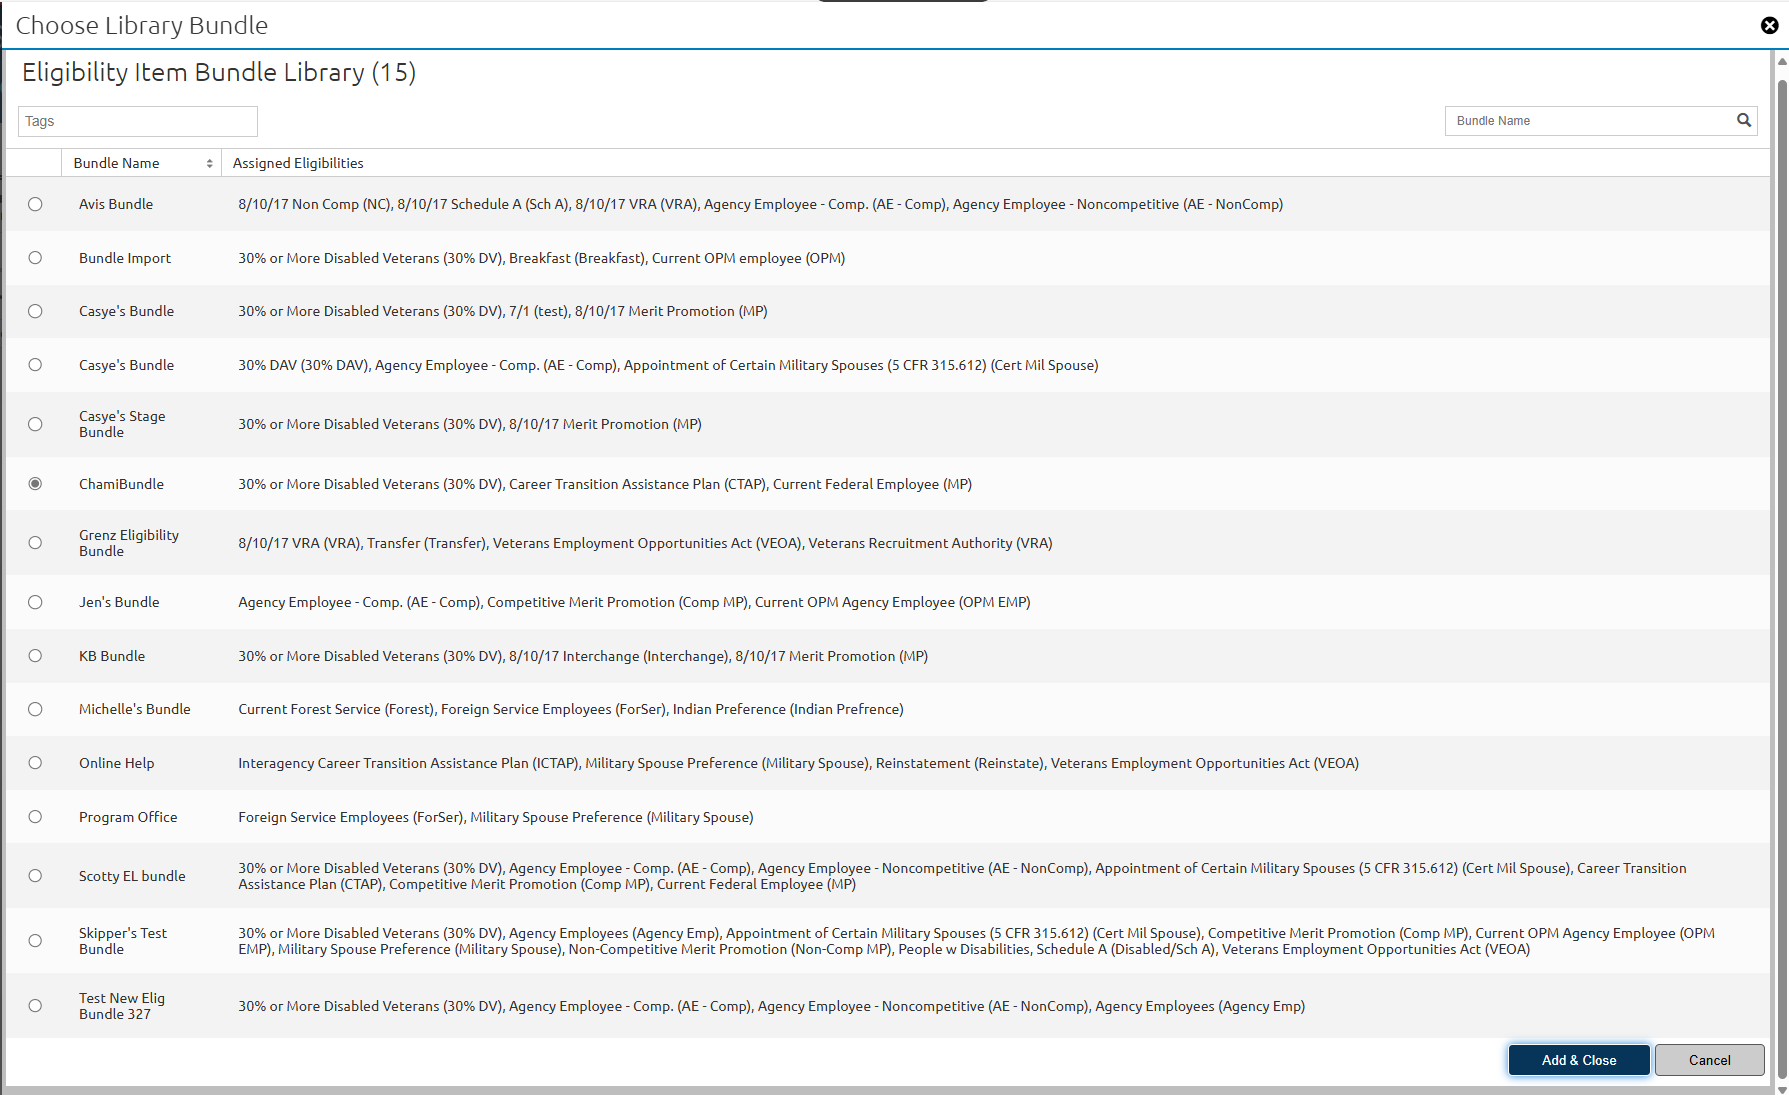The width and height of the screenshot is (1789, 1095).
Task: Select Test New Elig Bundle 327 radio
Action: (x=35, y=1006)
